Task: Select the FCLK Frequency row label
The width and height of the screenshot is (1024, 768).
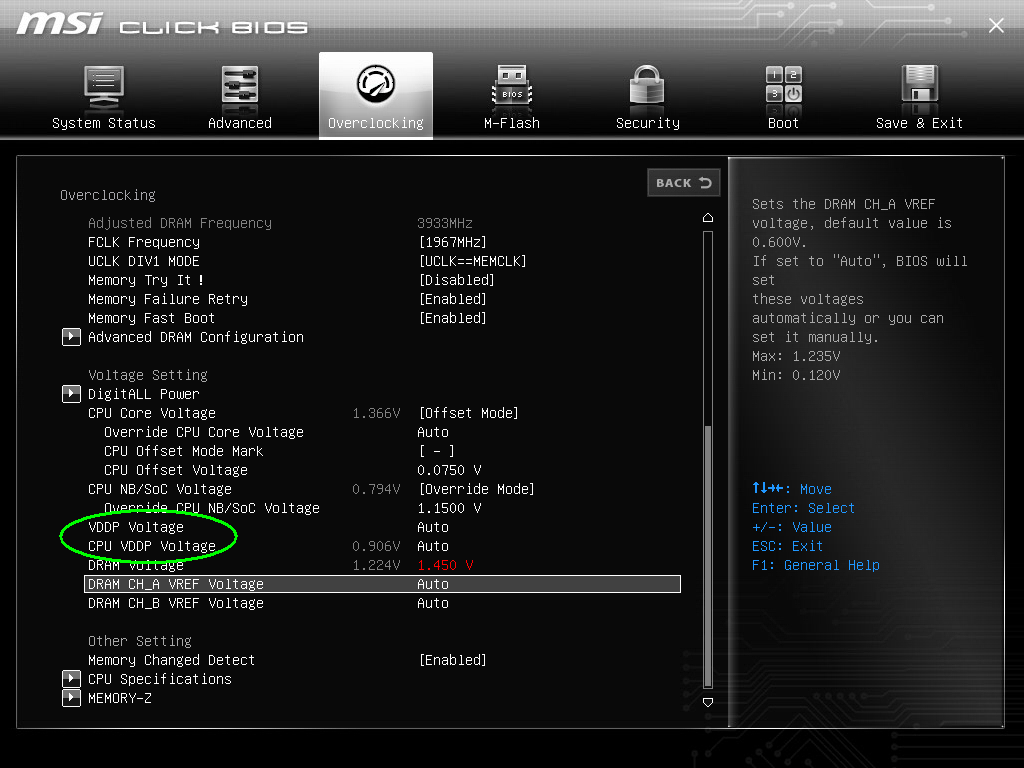Action: pos(144,242)
